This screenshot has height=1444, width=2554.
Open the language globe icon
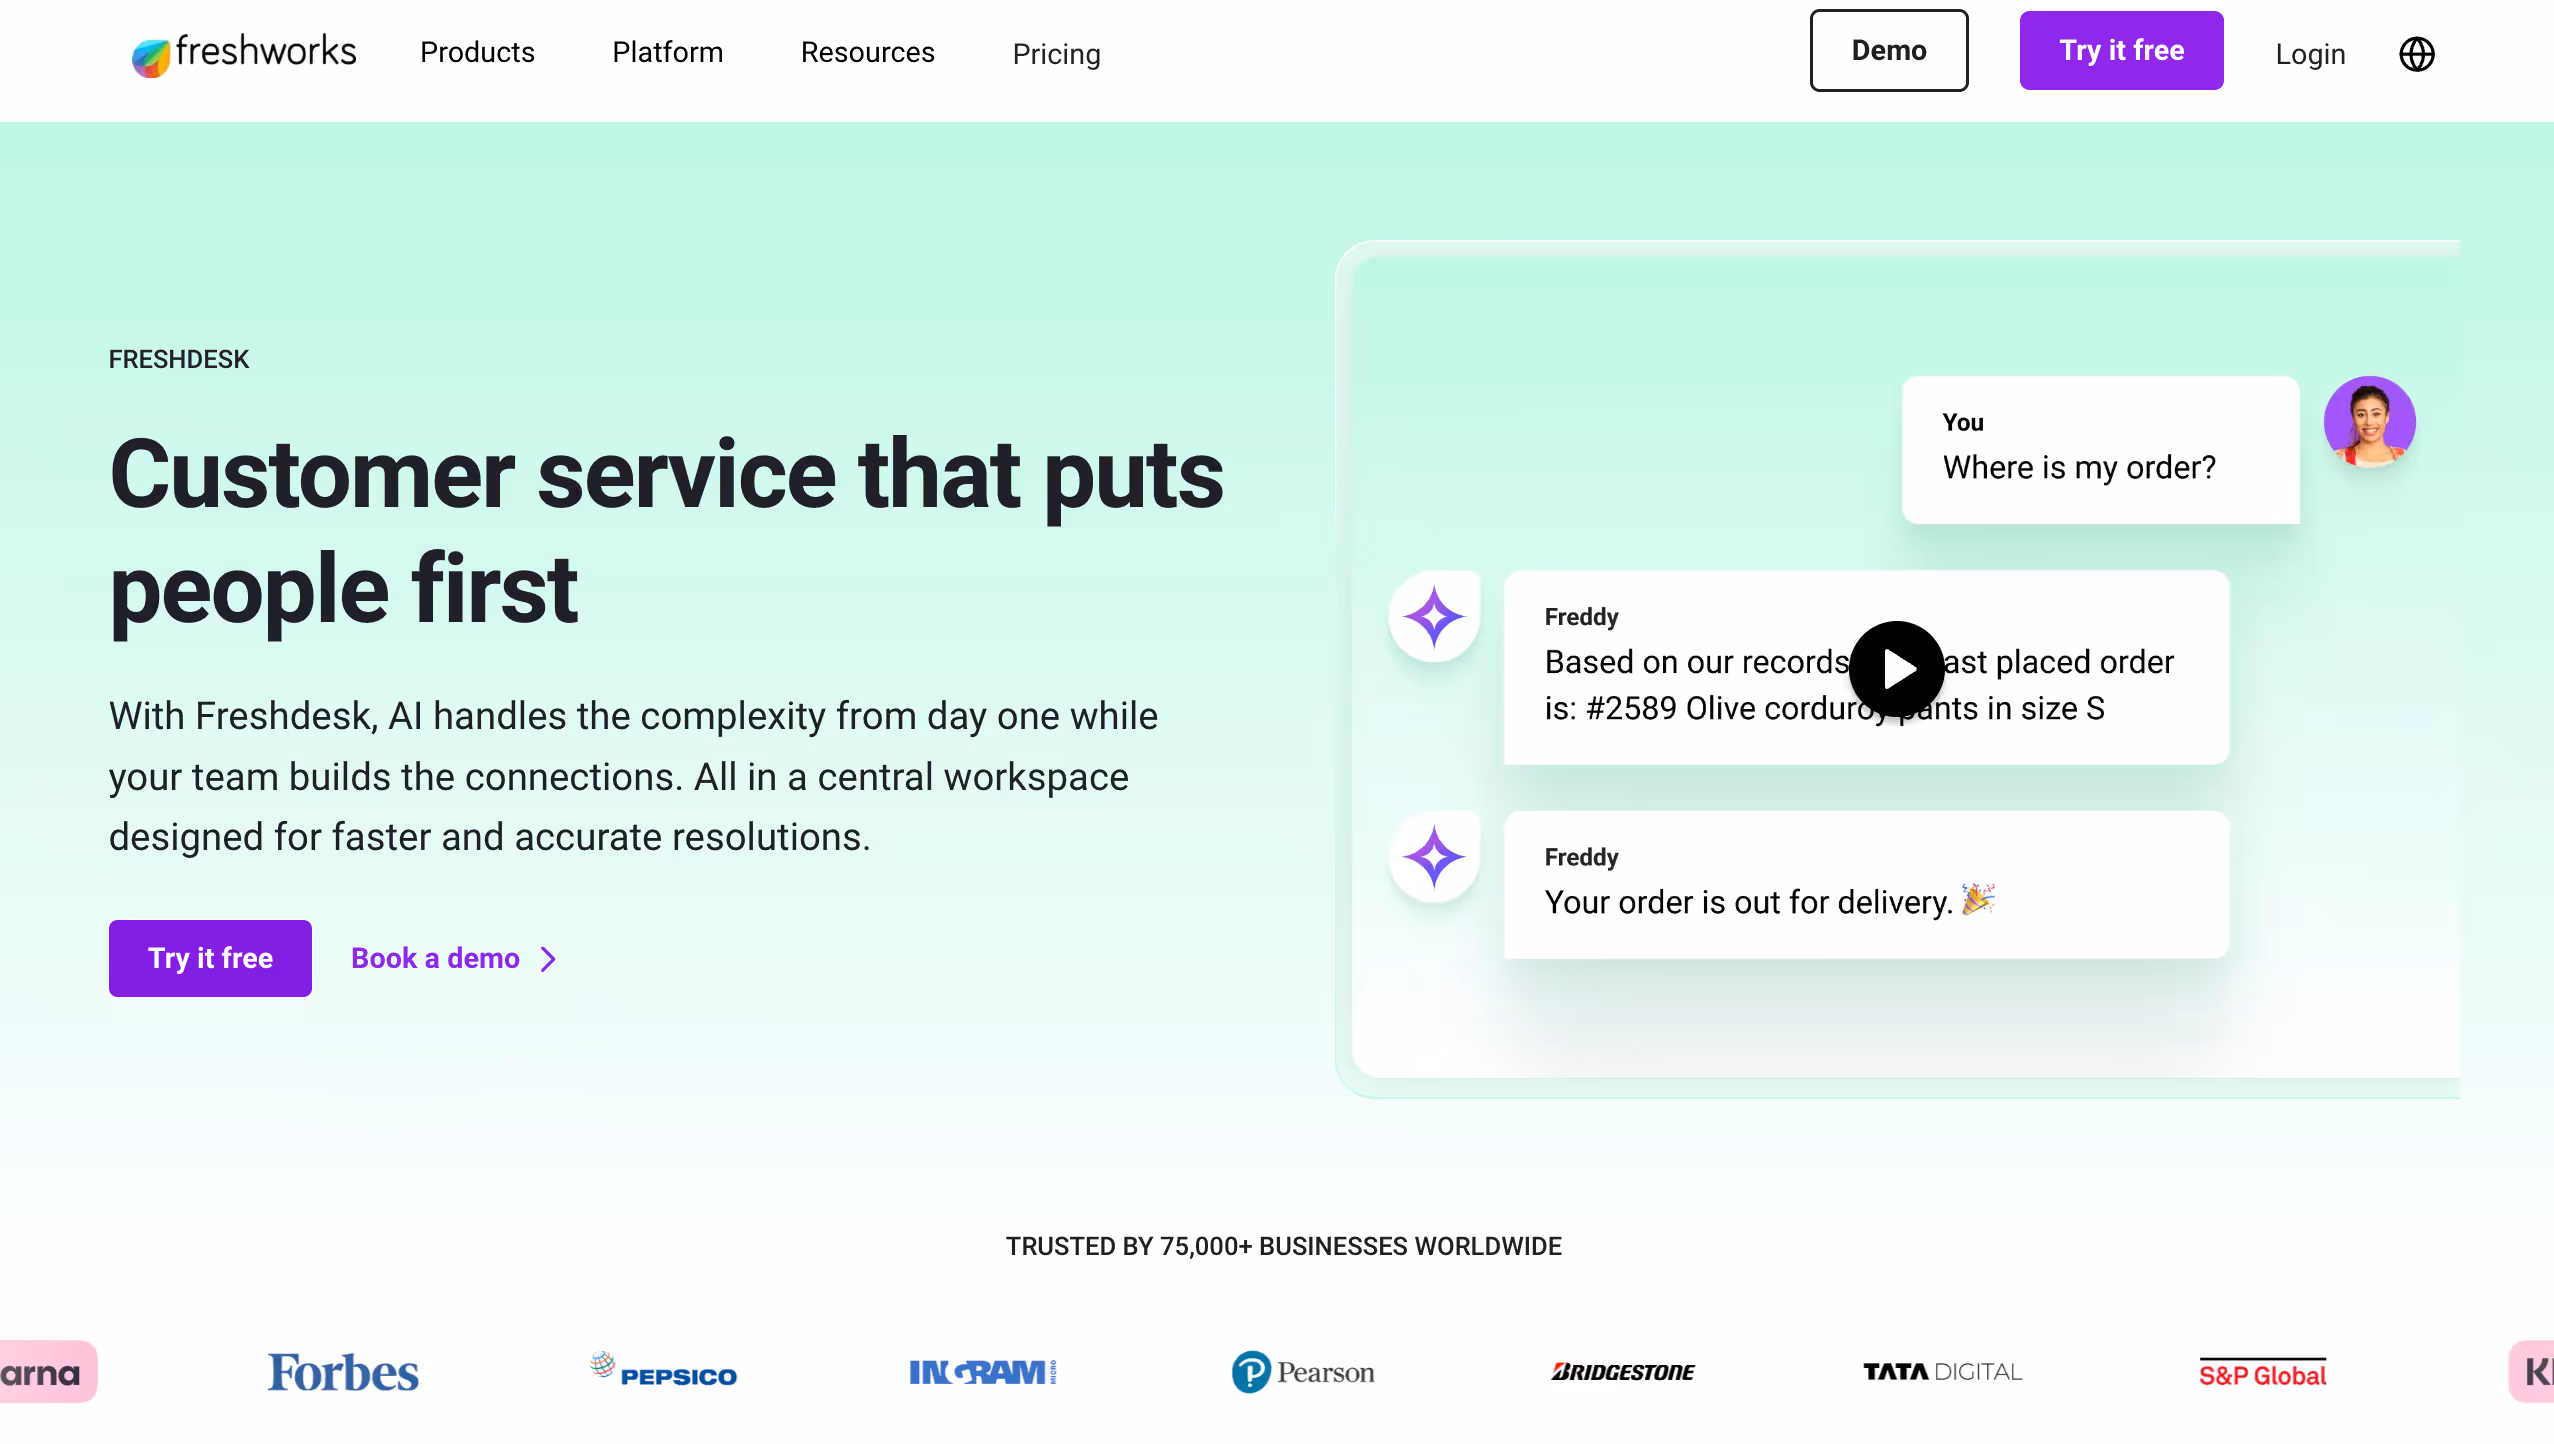2417,54
